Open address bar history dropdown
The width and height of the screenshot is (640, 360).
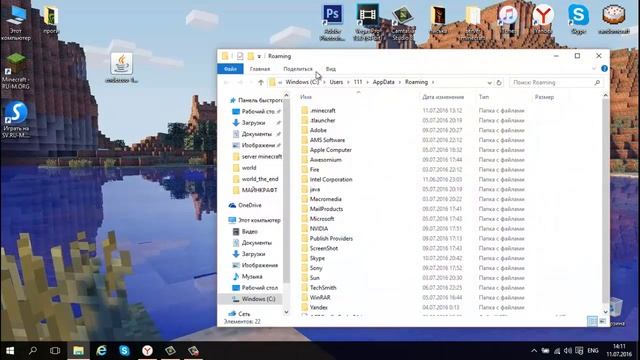point(489,82)
